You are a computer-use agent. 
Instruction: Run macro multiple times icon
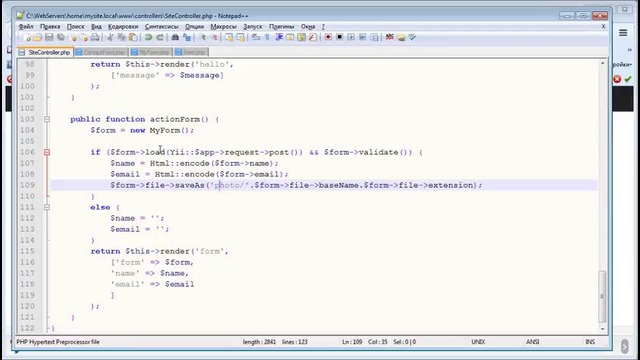(362, 37)
